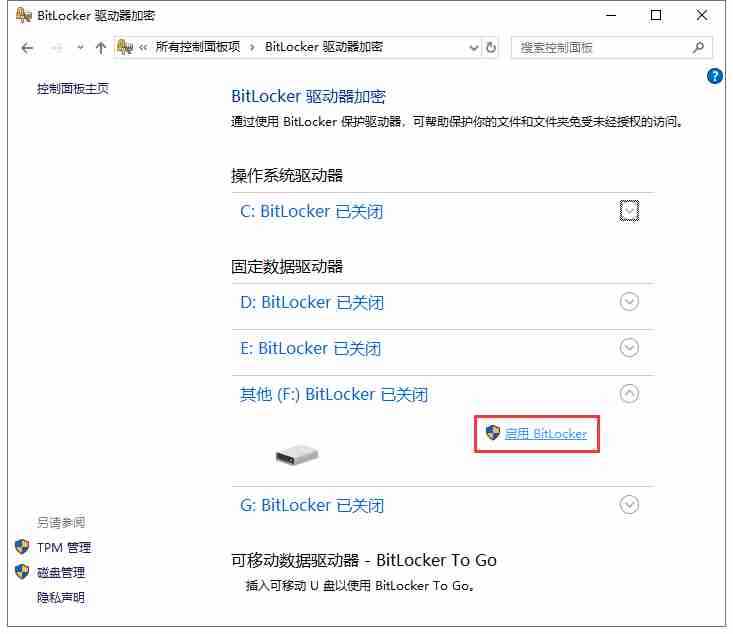Refresh the page with refresh icon

(491, 47)
